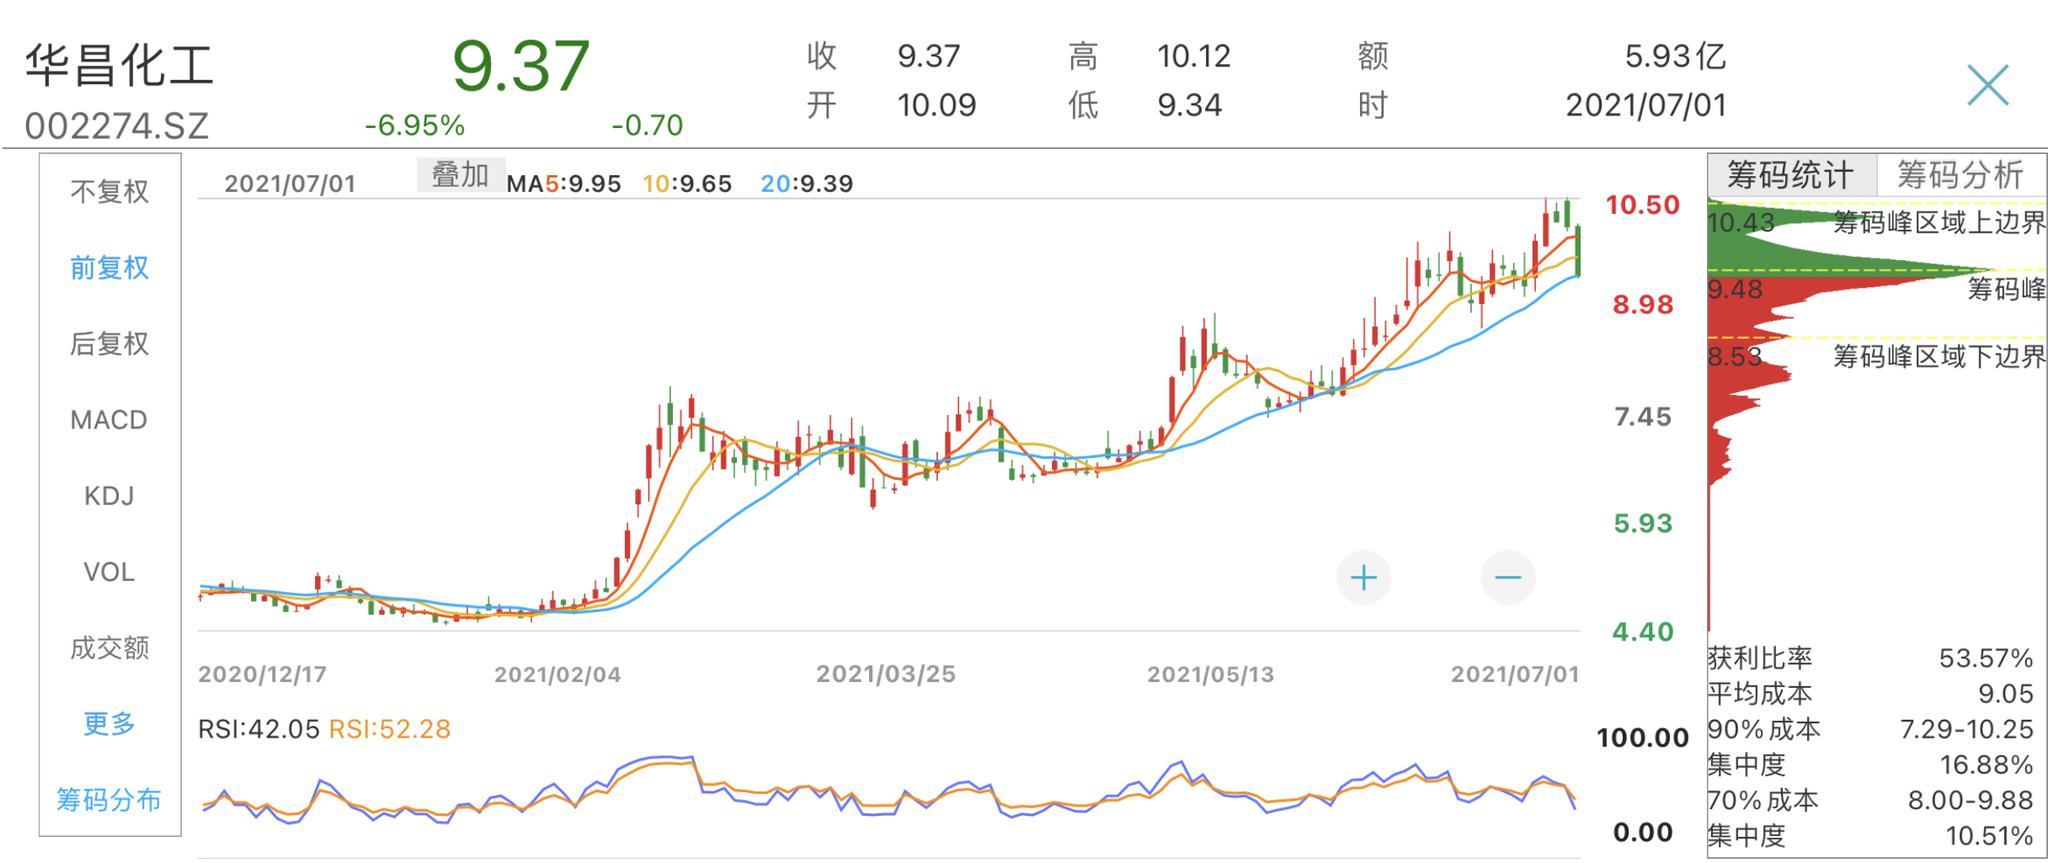The width and height of the screenshot is (2048, 863).
Task: Select 不复权 price adjustment mode
Action: tap(110, 191)
